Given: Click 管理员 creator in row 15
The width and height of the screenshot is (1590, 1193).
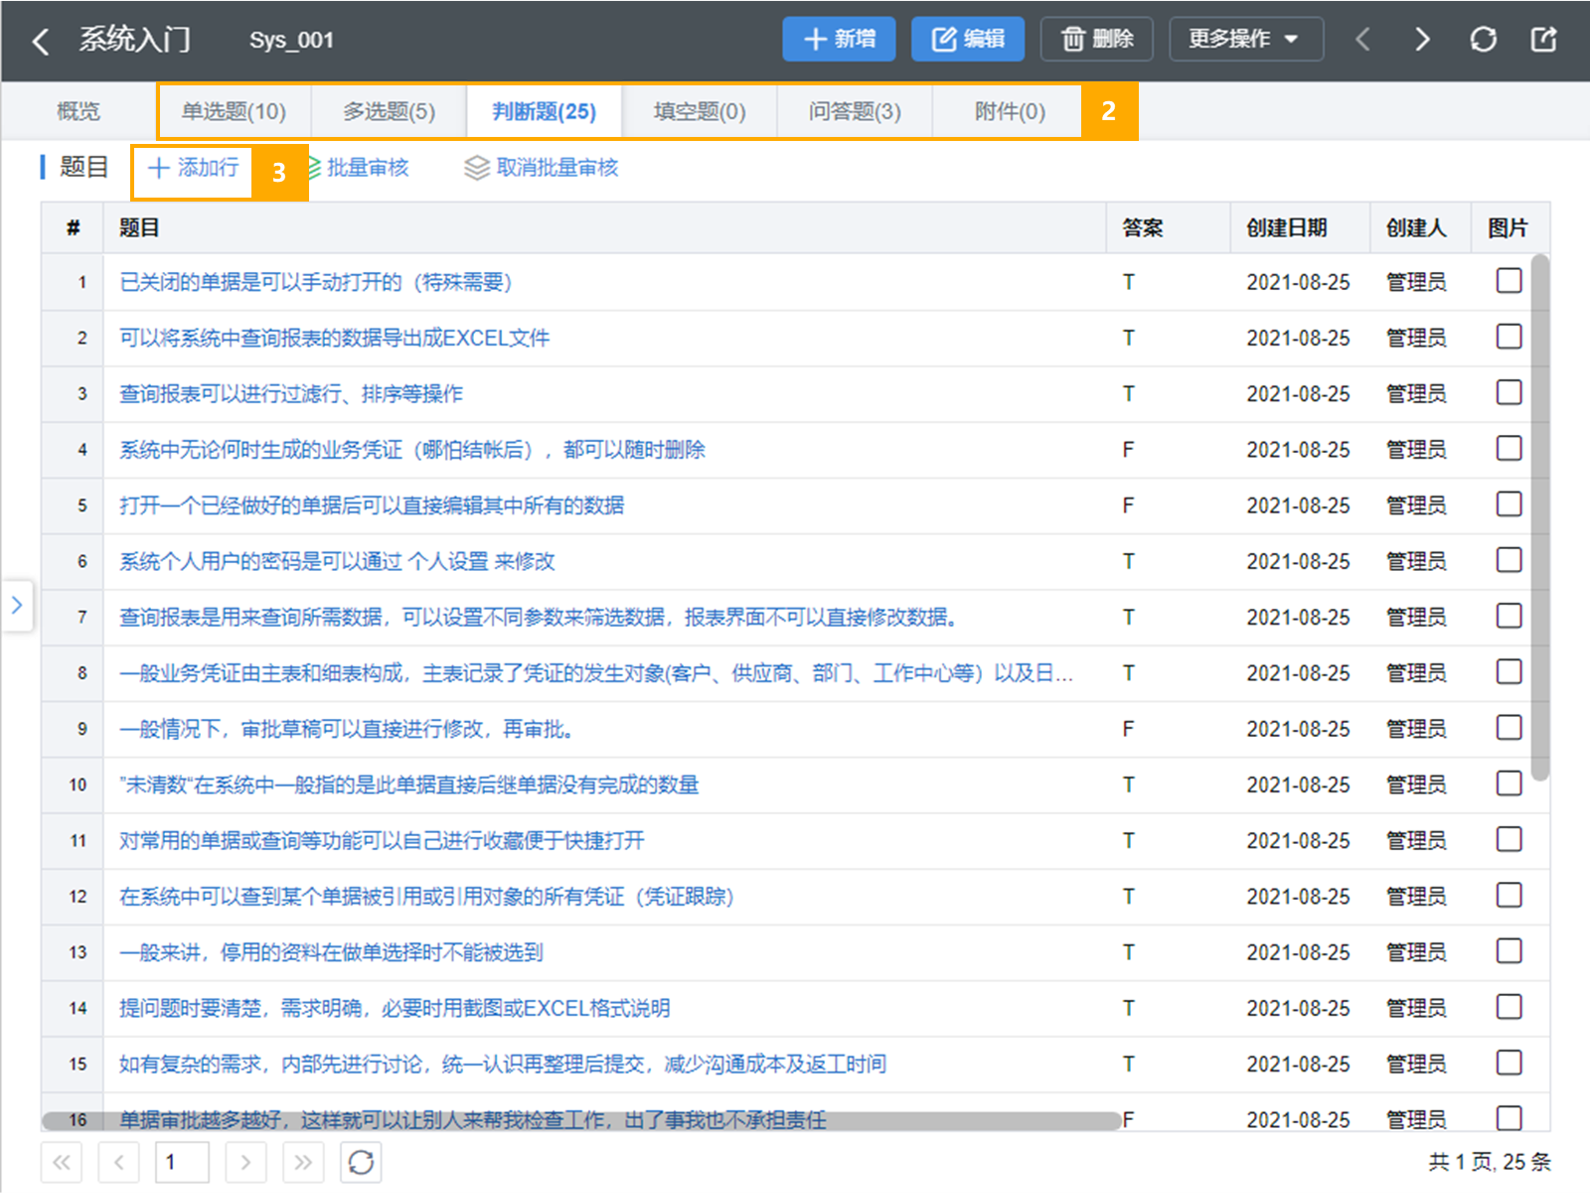Looking at the screenshot, I should [1416, 1064].
